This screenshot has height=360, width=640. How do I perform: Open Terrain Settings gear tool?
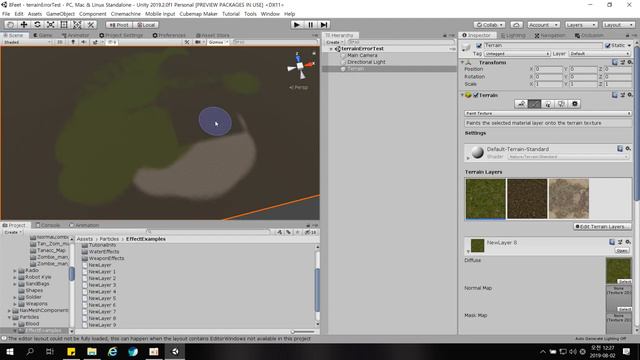click(575, 104)
